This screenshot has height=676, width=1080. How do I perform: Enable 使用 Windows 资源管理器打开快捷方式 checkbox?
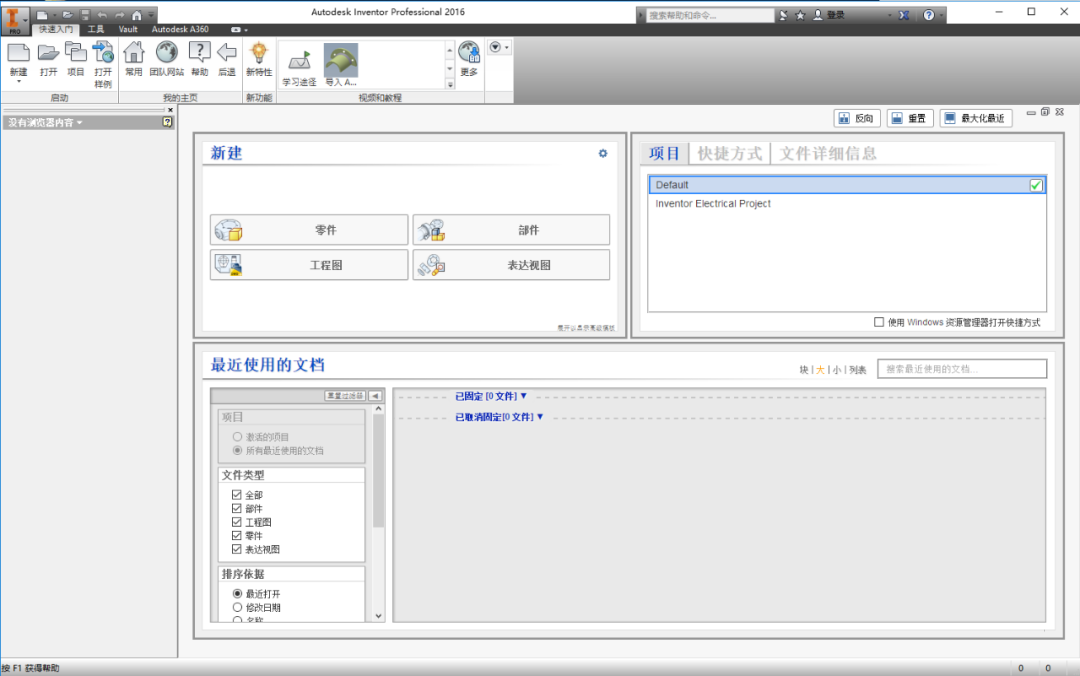879,322
